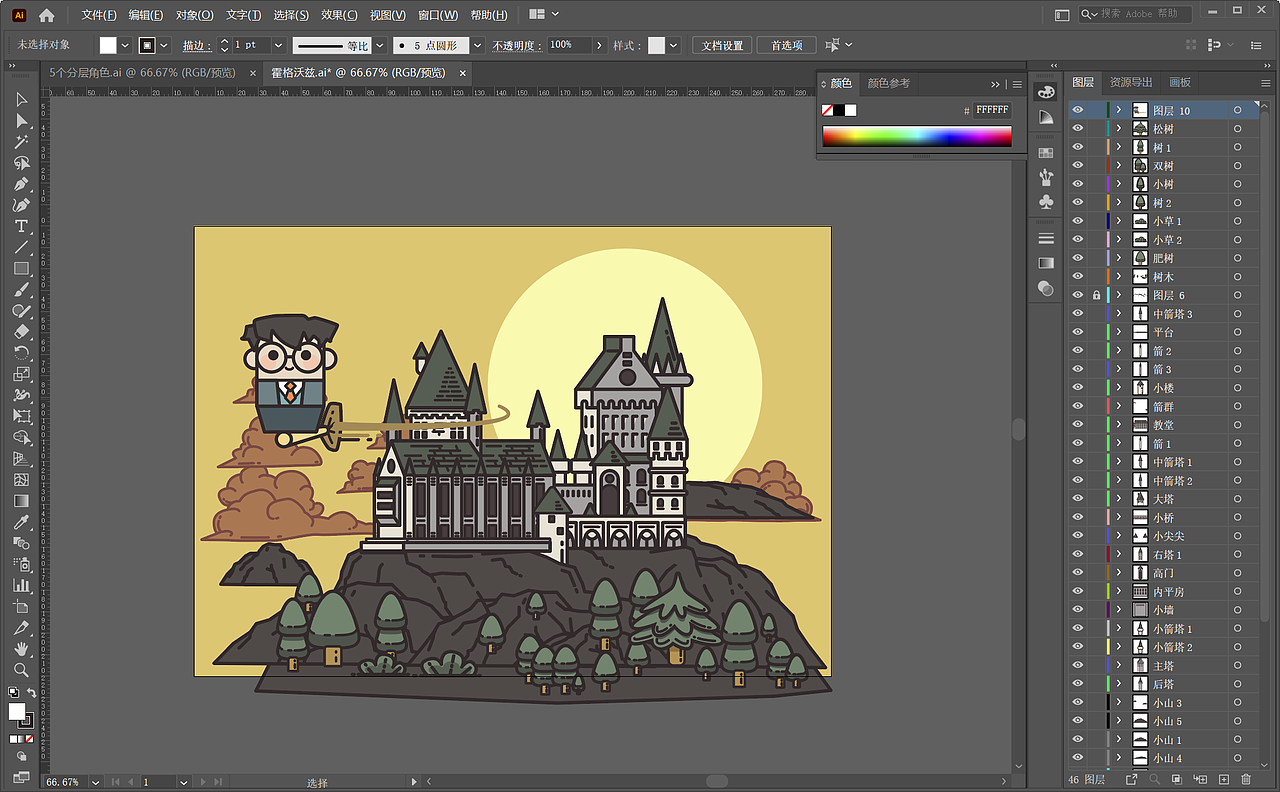Screen dimensions: 1280x792
Task: Open the zoom level dropdown in status bar
Action: (x=96, y=782)
